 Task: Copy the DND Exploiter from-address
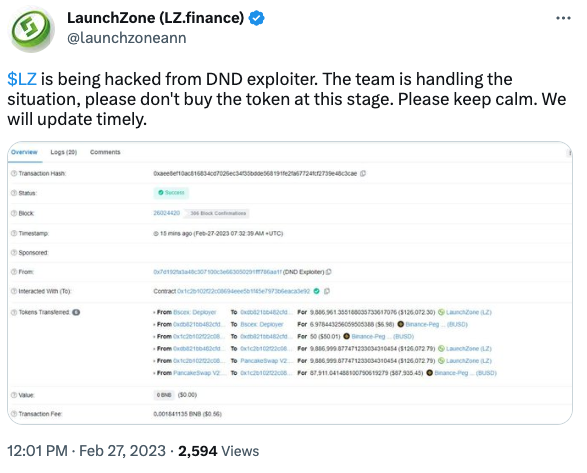[329, 272]
